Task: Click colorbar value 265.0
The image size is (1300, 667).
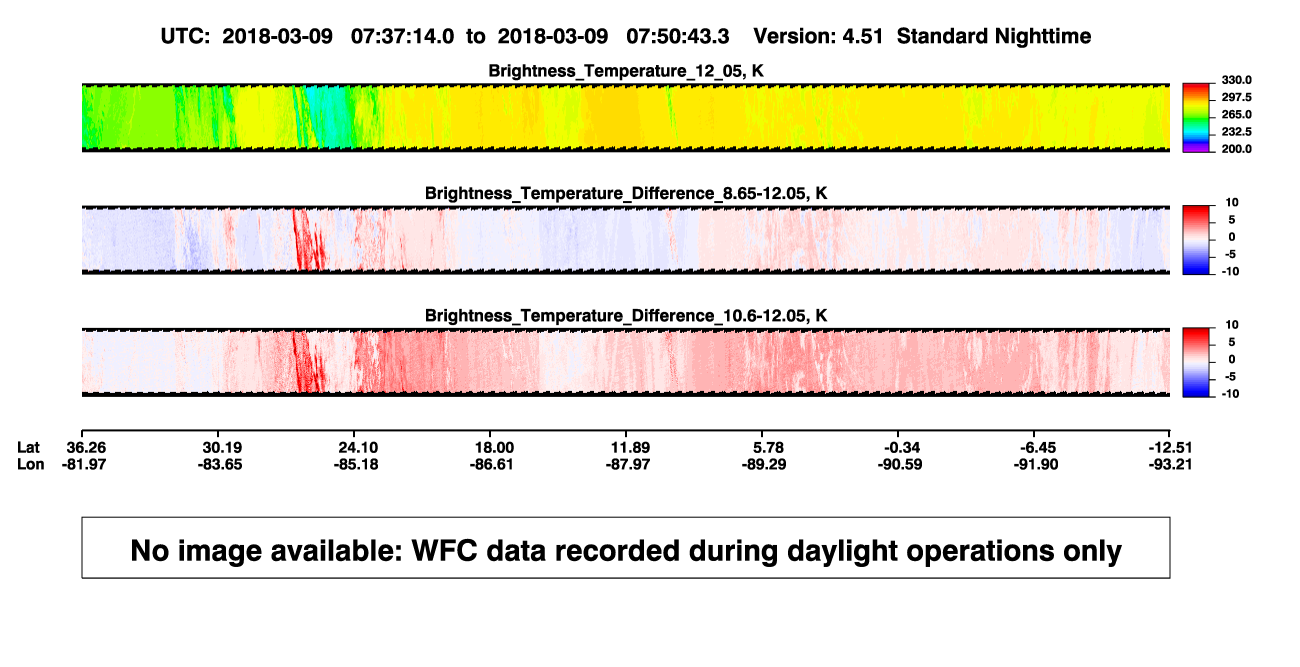Action: [1237, 115]
